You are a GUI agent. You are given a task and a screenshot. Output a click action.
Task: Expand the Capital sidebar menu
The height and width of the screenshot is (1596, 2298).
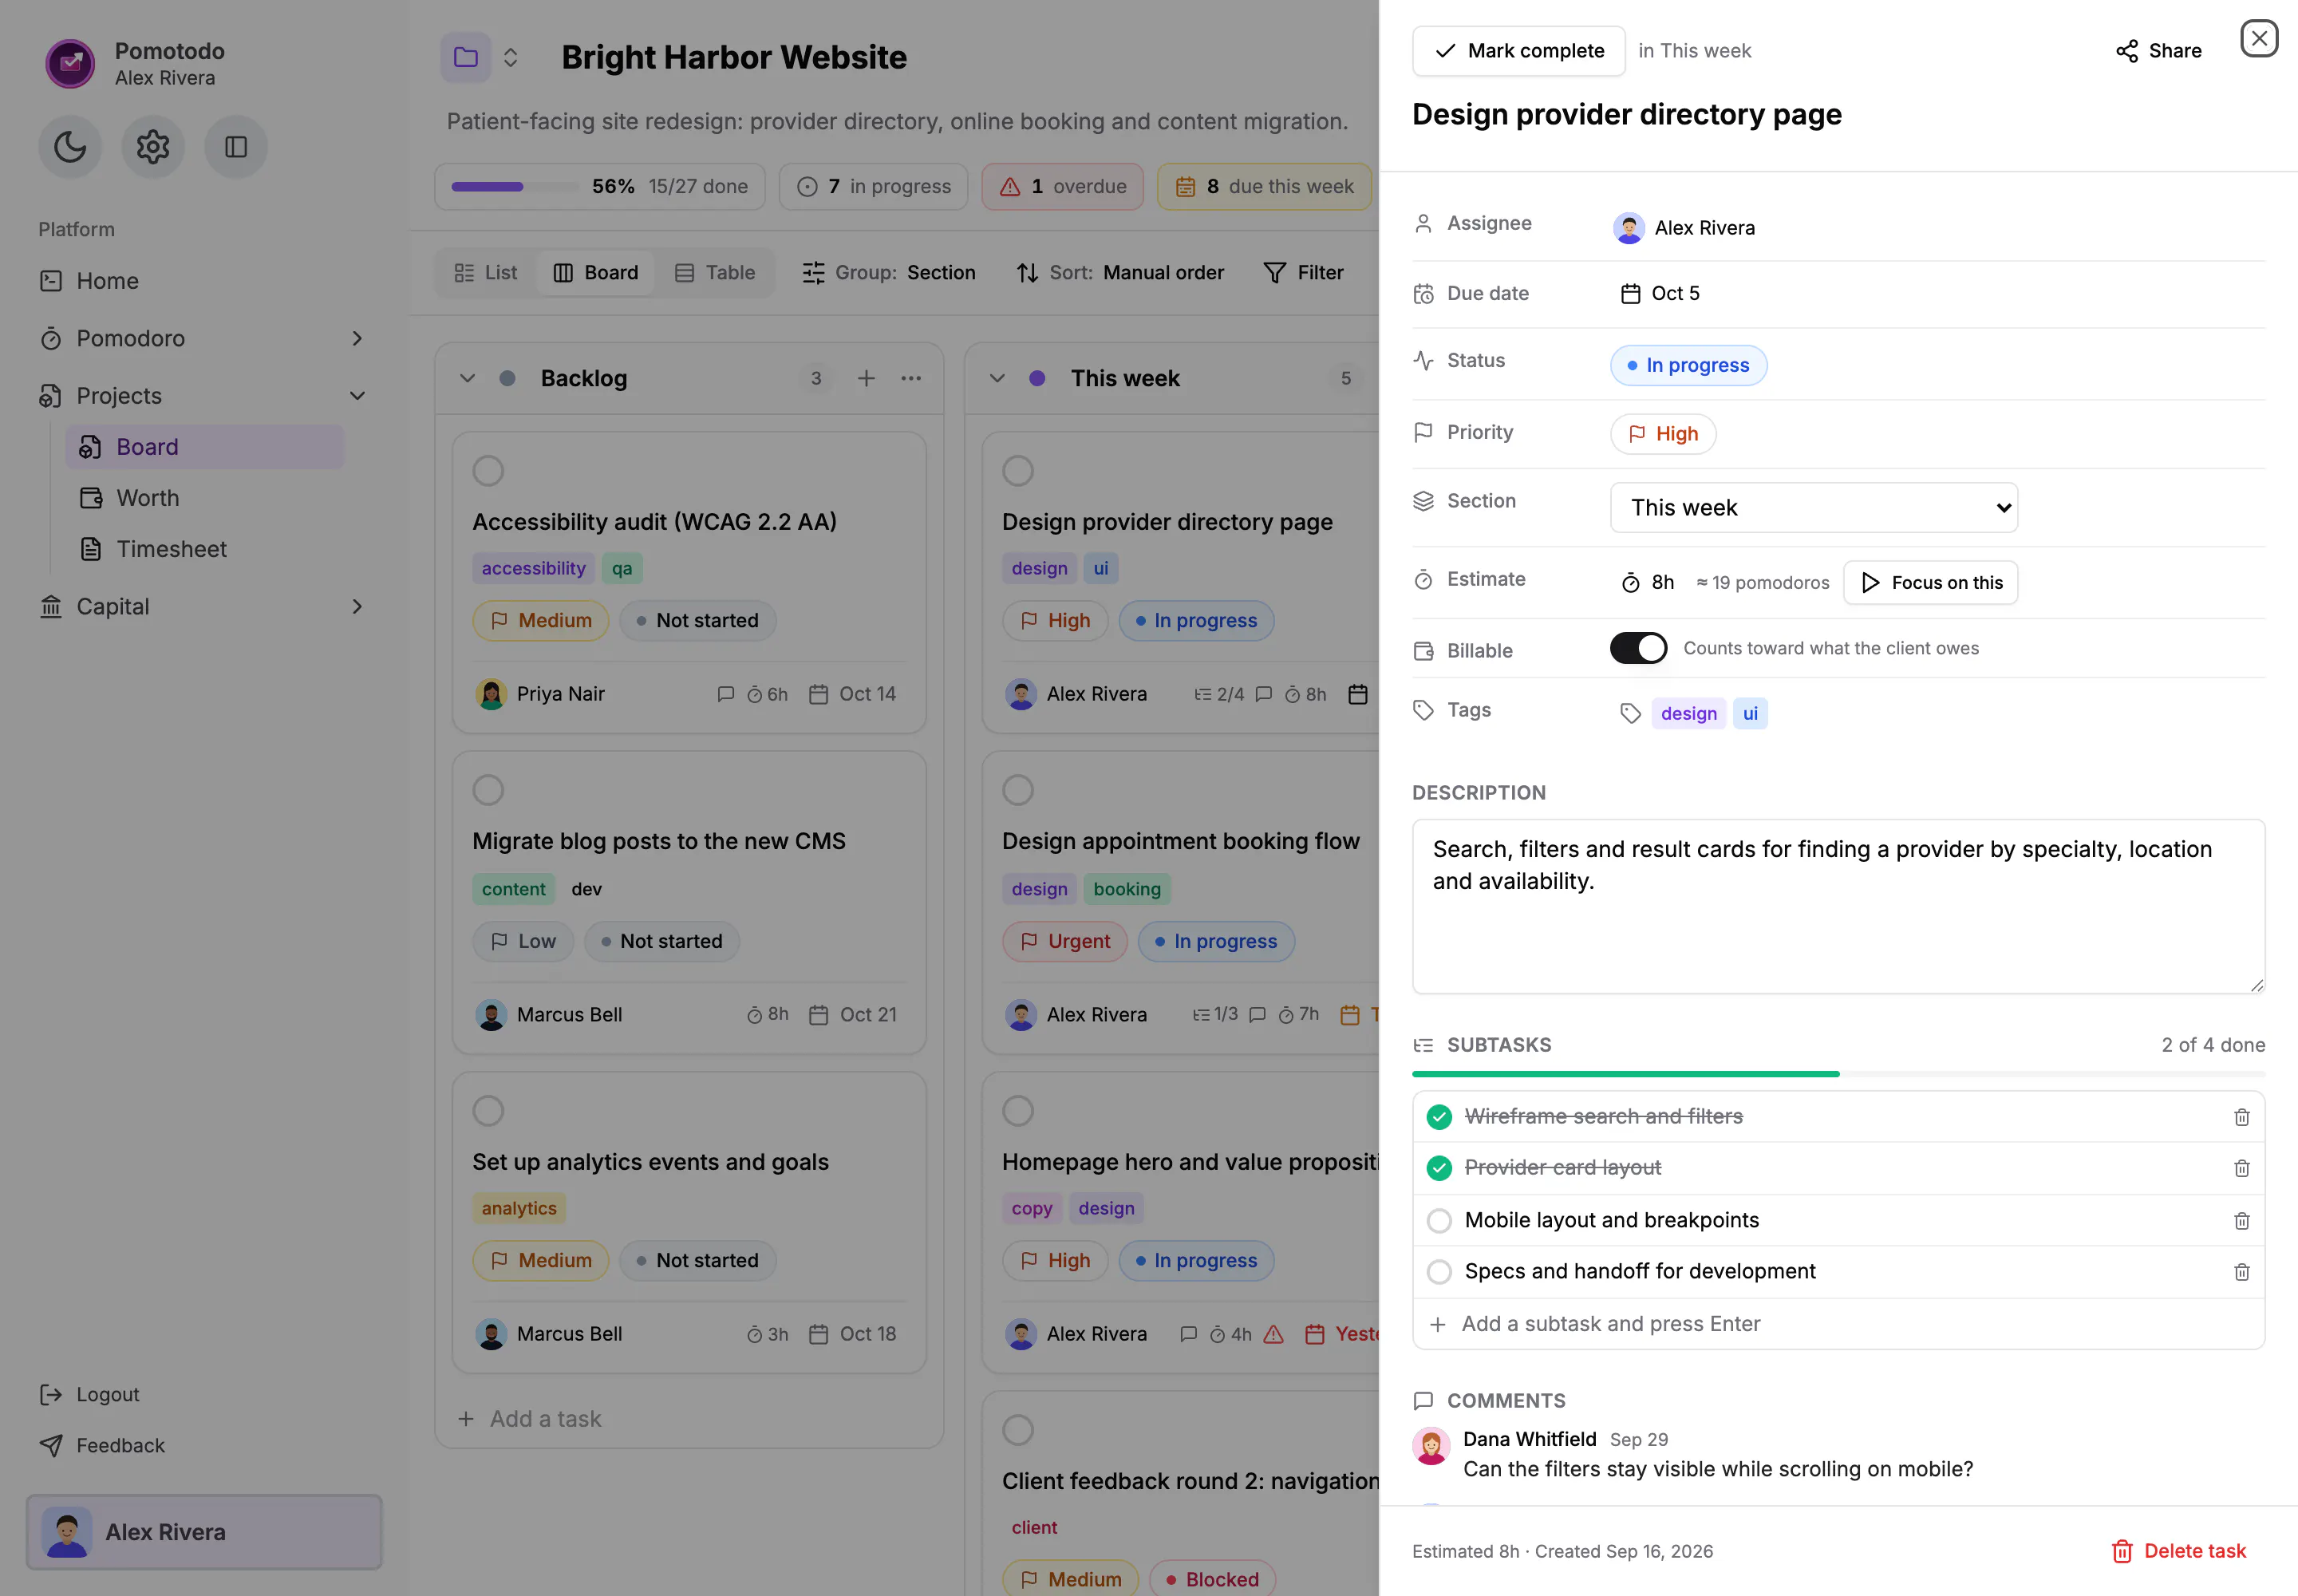pos(204,606)
